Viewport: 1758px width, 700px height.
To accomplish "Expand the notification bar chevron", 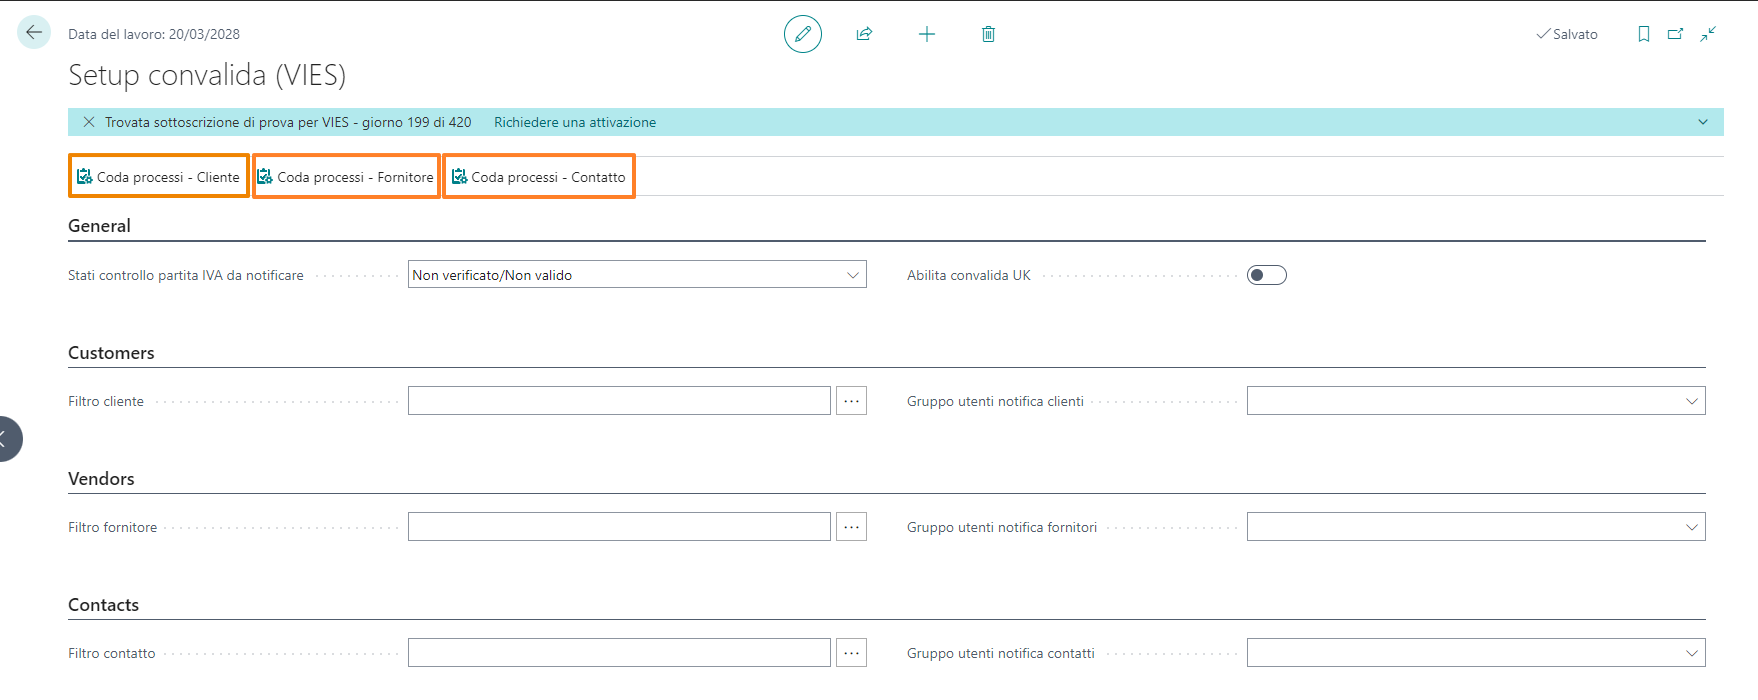I will (x=1703, y=122).
